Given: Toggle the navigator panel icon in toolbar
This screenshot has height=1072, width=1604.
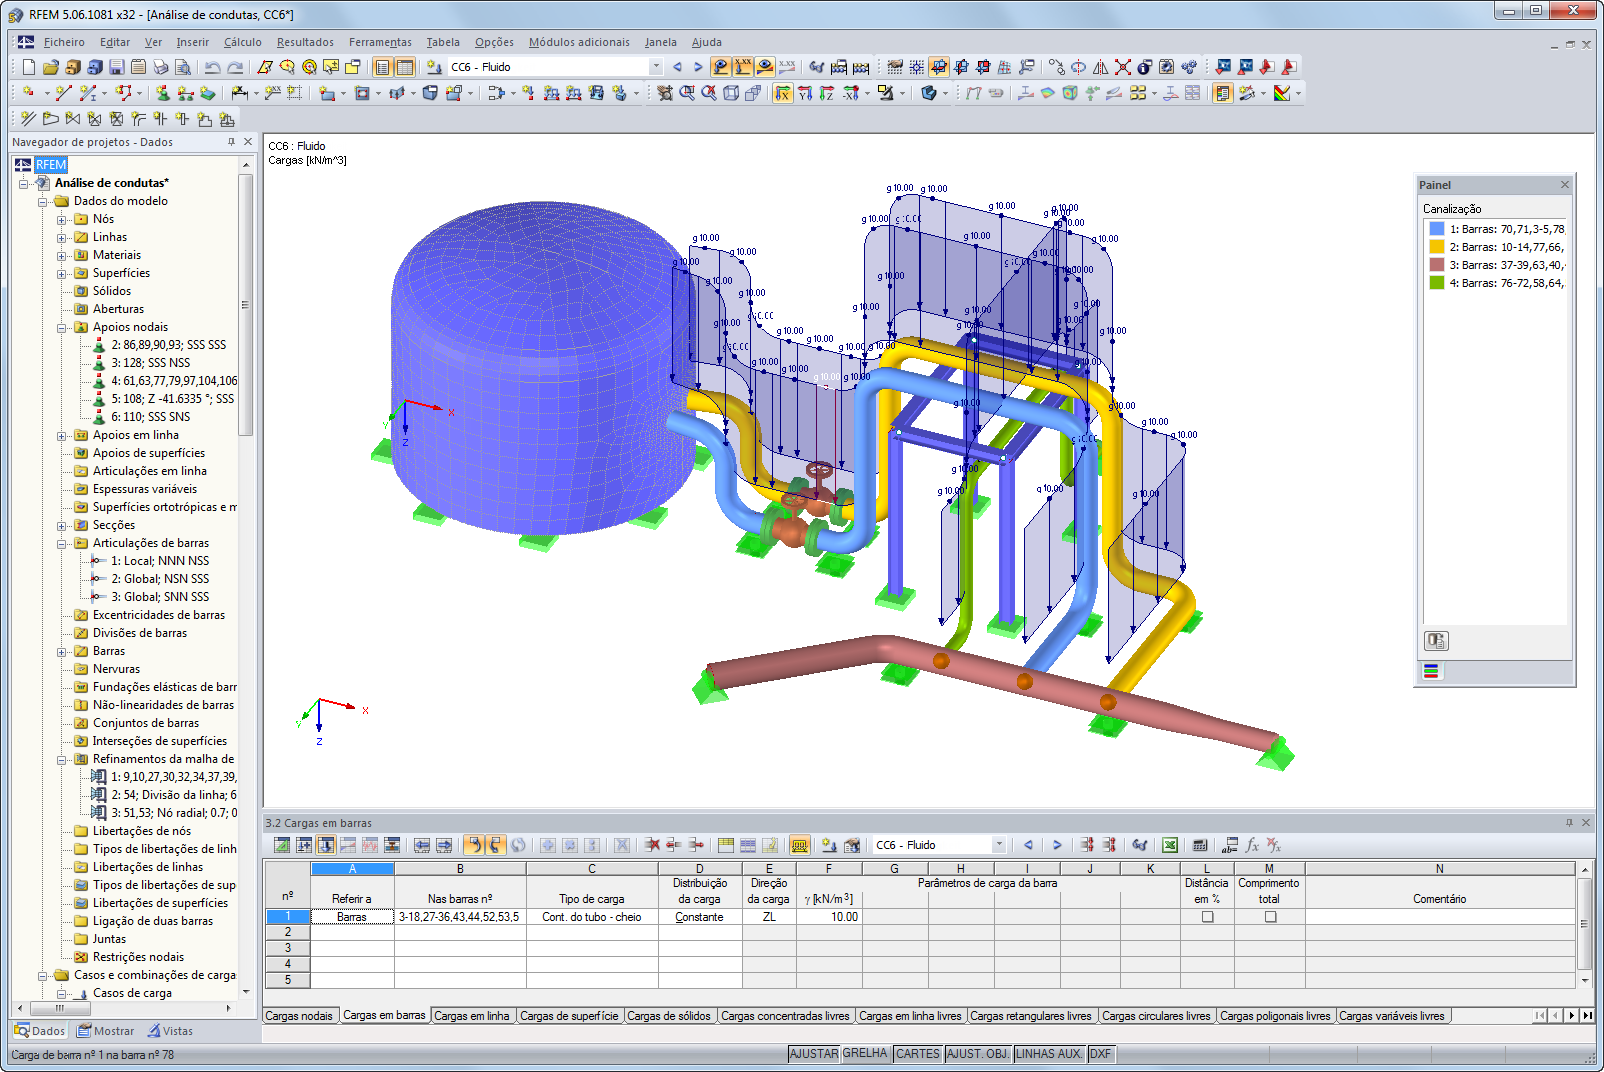Looking at the screenshot, I should (382, 67).
